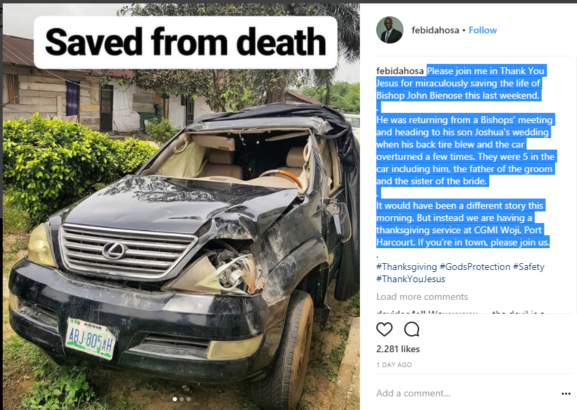This screenshot has width=577, height=410.
Task: Expand Load more comments
Action: [422, 297]
